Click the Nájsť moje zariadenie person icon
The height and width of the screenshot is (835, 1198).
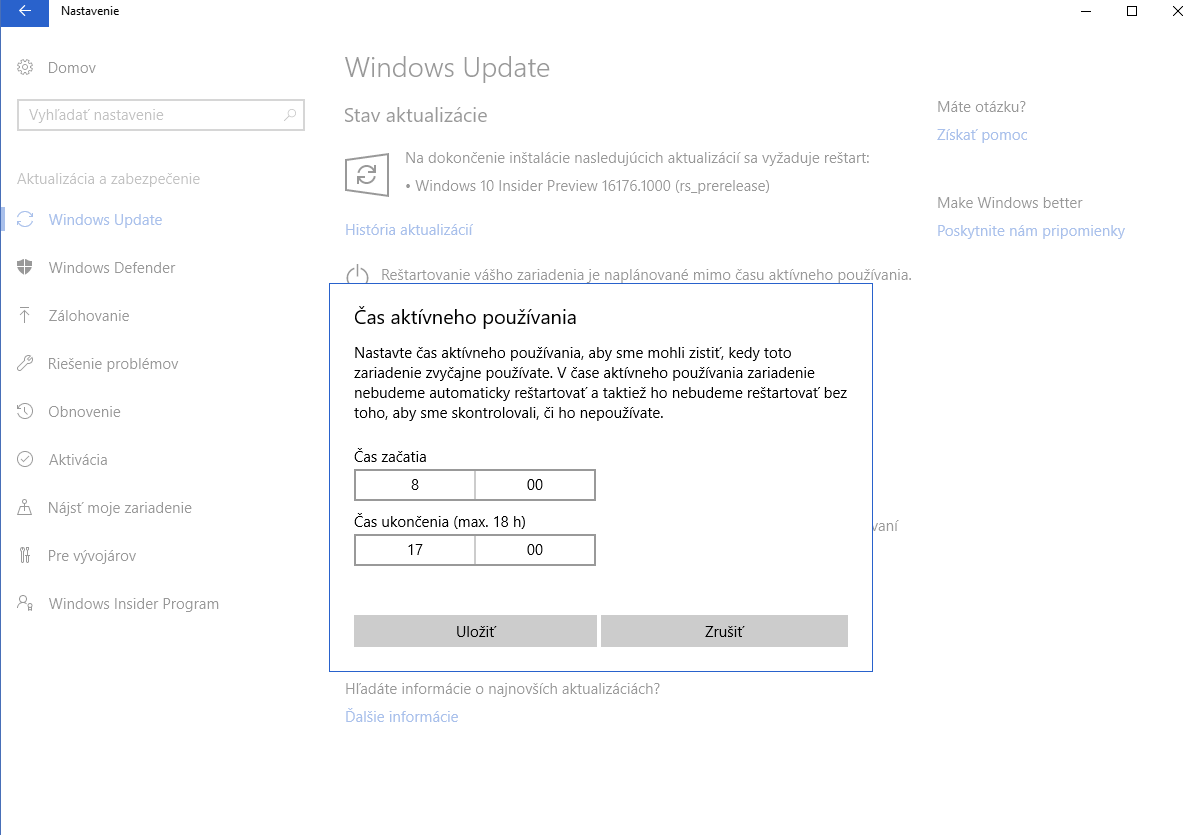click(x=25, y=507)
